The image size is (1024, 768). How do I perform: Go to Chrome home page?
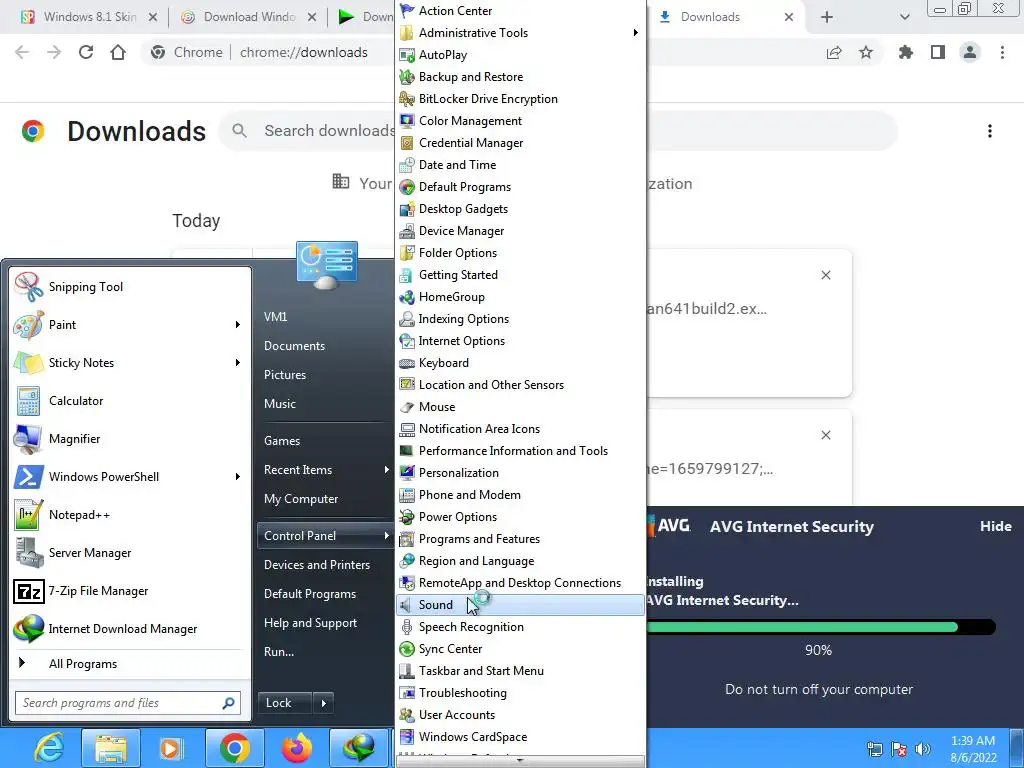(118, 52)
